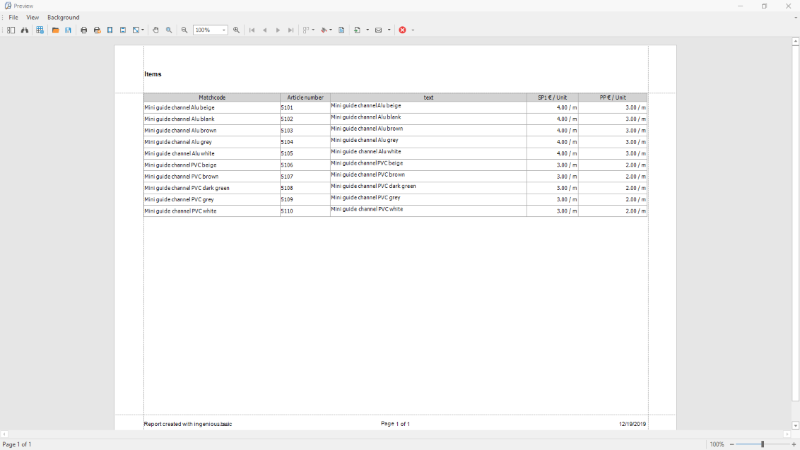
Task: Click the Matchcode column header
Action: click(x=212, y=97)
